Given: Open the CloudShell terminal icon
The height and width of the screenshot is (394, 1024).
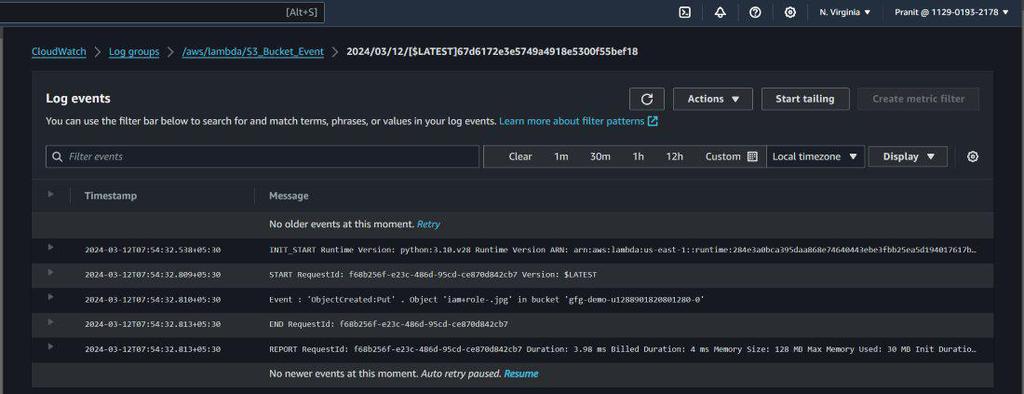Looking at the screenshot, I should coord(684,12).
